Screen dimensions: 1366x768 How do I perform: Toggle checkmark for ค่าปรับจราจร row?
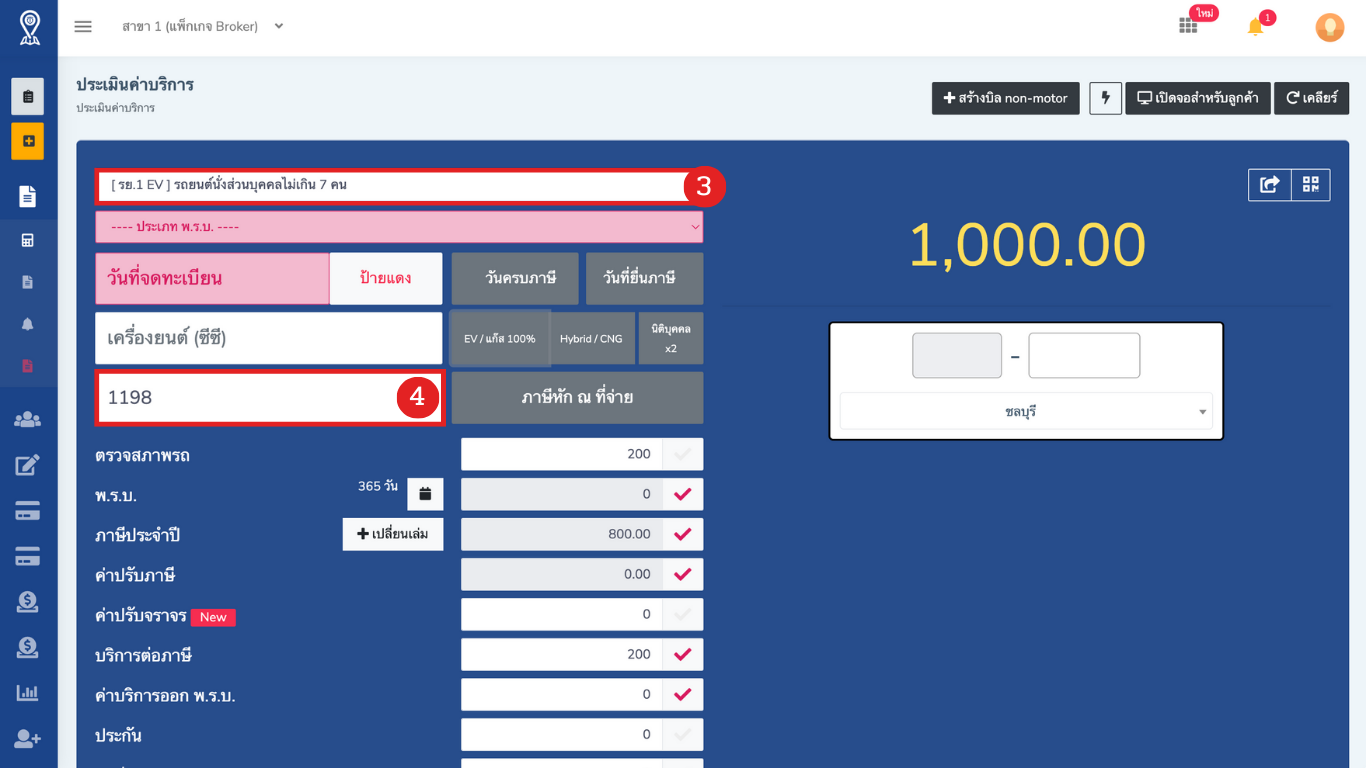(683, 614)
